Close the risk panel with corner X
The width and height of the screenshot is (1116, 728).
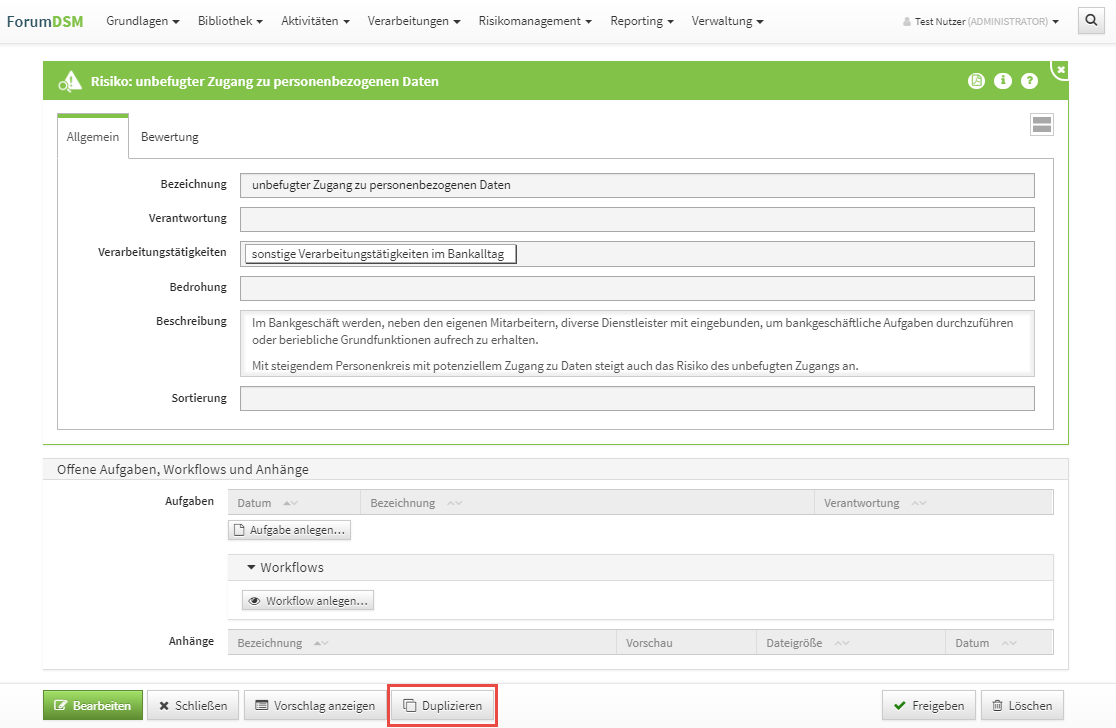tap(1061, 69)
